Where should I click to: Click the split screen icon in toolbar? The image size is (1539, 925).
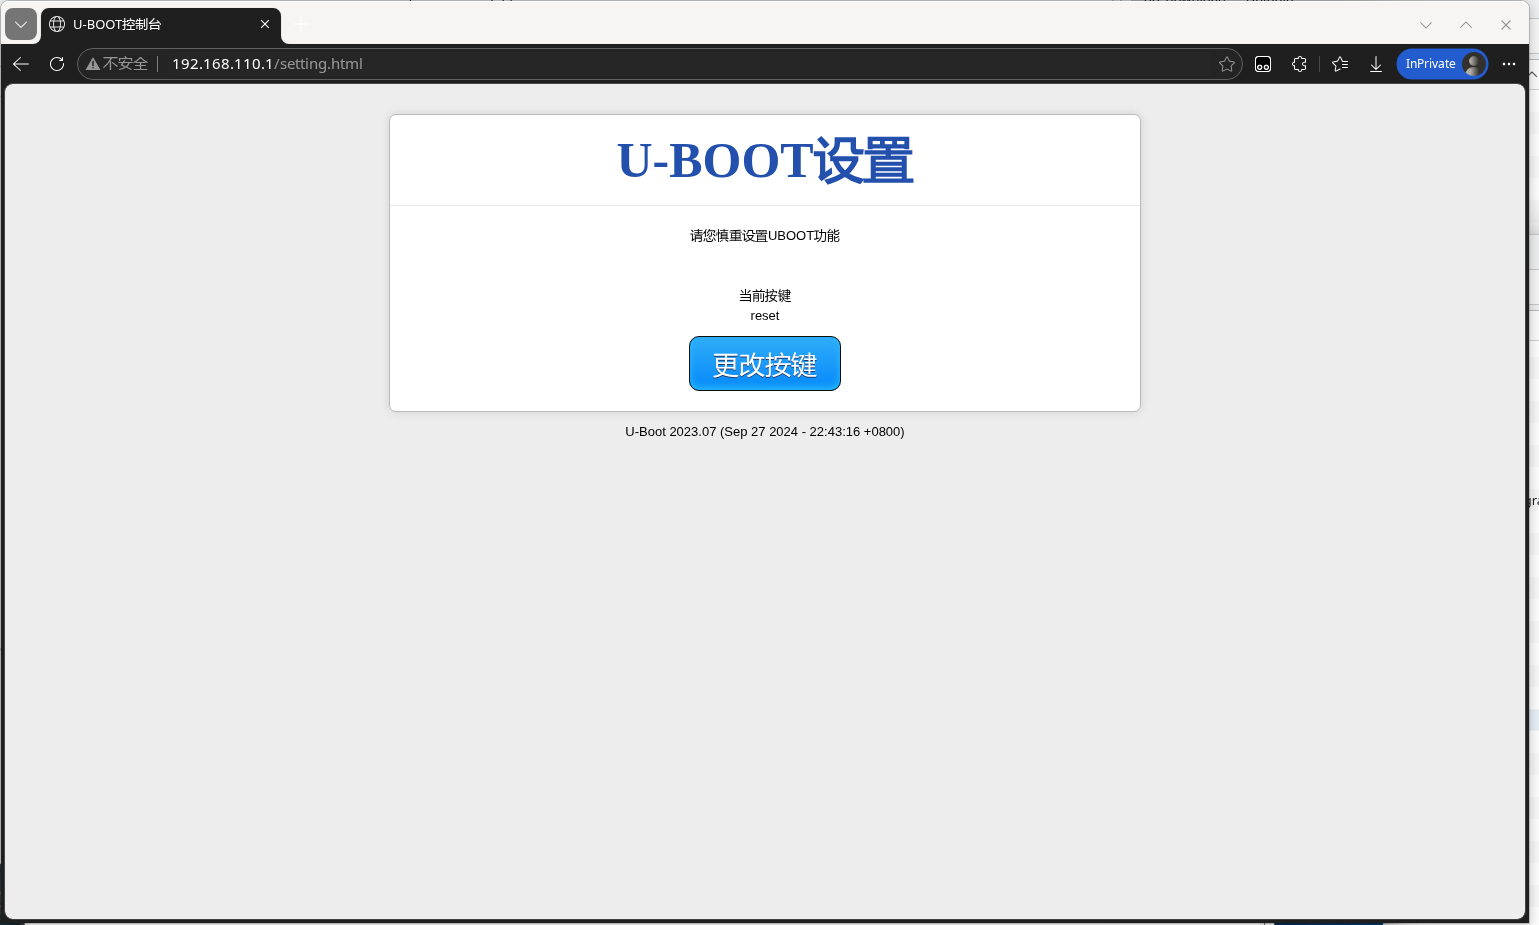[x=1262, y=63]
